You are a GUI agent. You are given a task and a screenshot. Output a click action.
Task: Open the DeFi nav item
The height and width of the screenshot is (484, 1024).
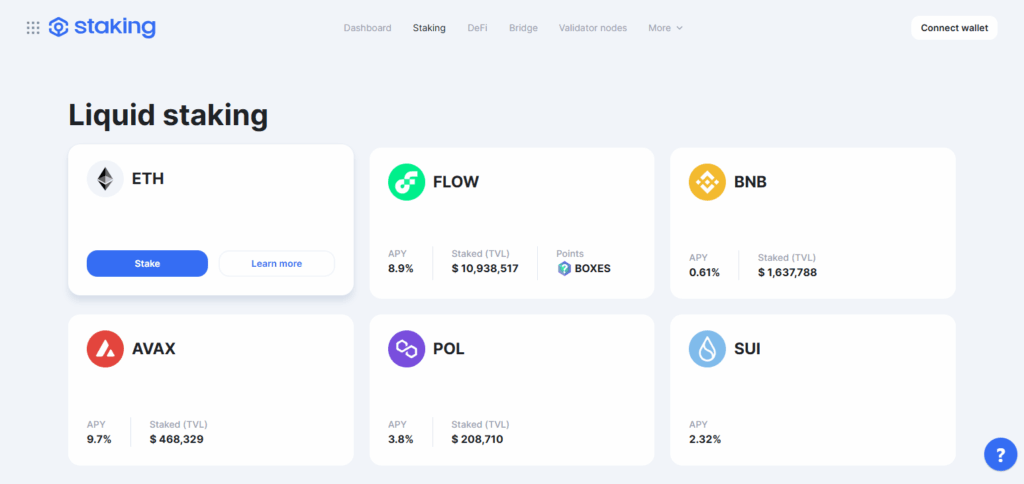[477, 28]
